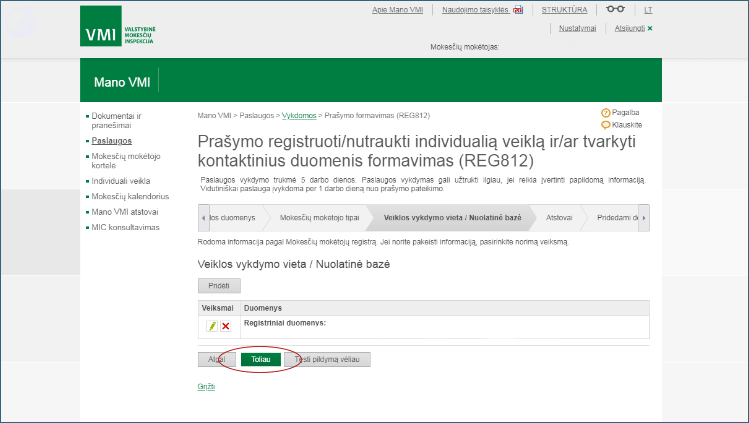This screenshot has height=423, width=749.
Task: Open Individuali veikla in sidebar
Action: point(121,181)
